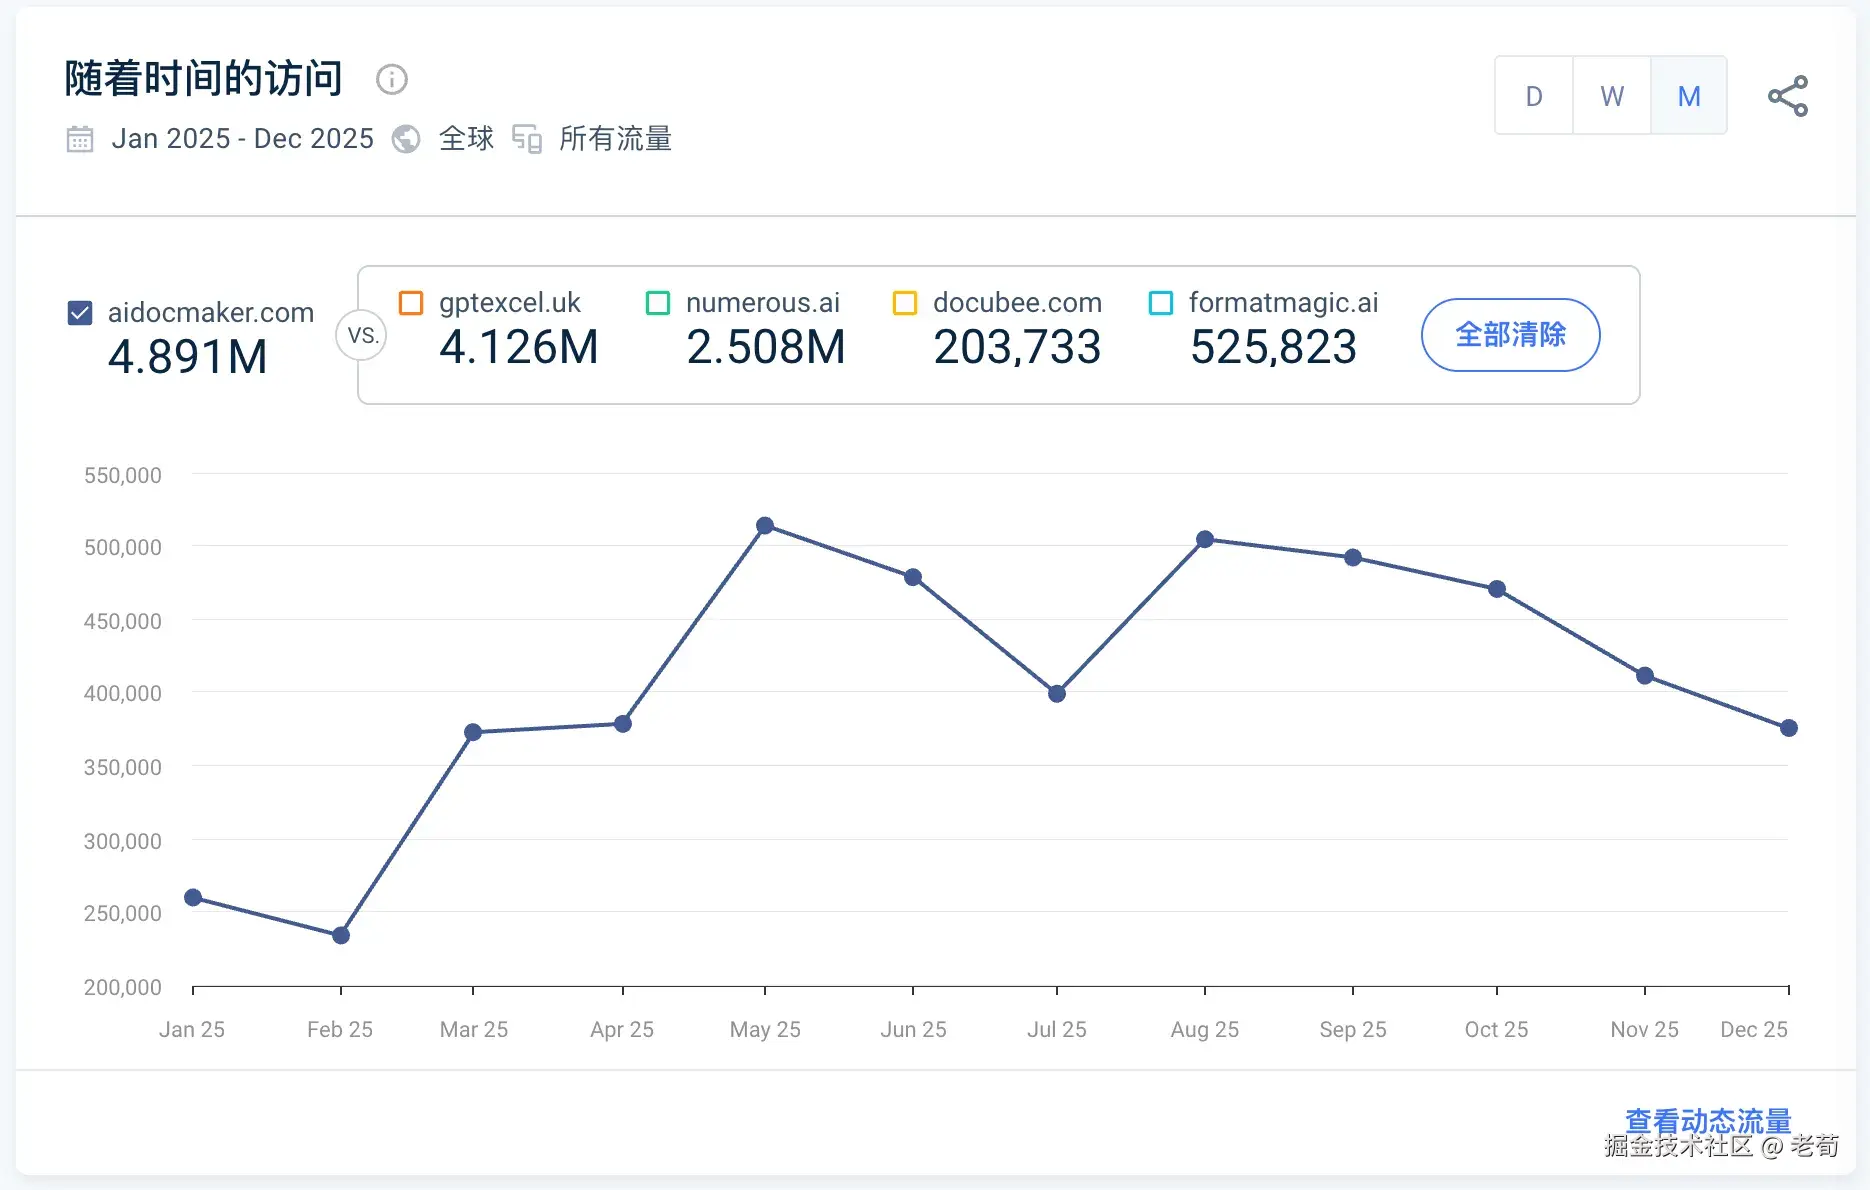The height and width of the screenshot is (1190, 1870).
Task: Tick the docubee.com checkbox
Action: point(905,303)
